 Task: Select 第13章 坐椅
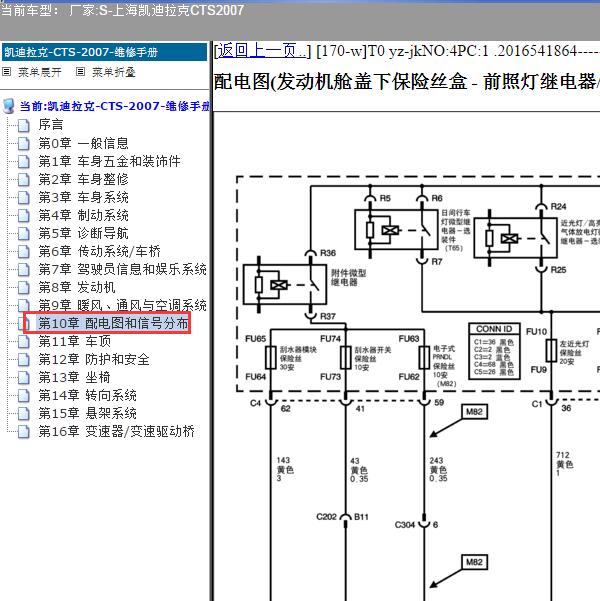click(x=74, y=377)
